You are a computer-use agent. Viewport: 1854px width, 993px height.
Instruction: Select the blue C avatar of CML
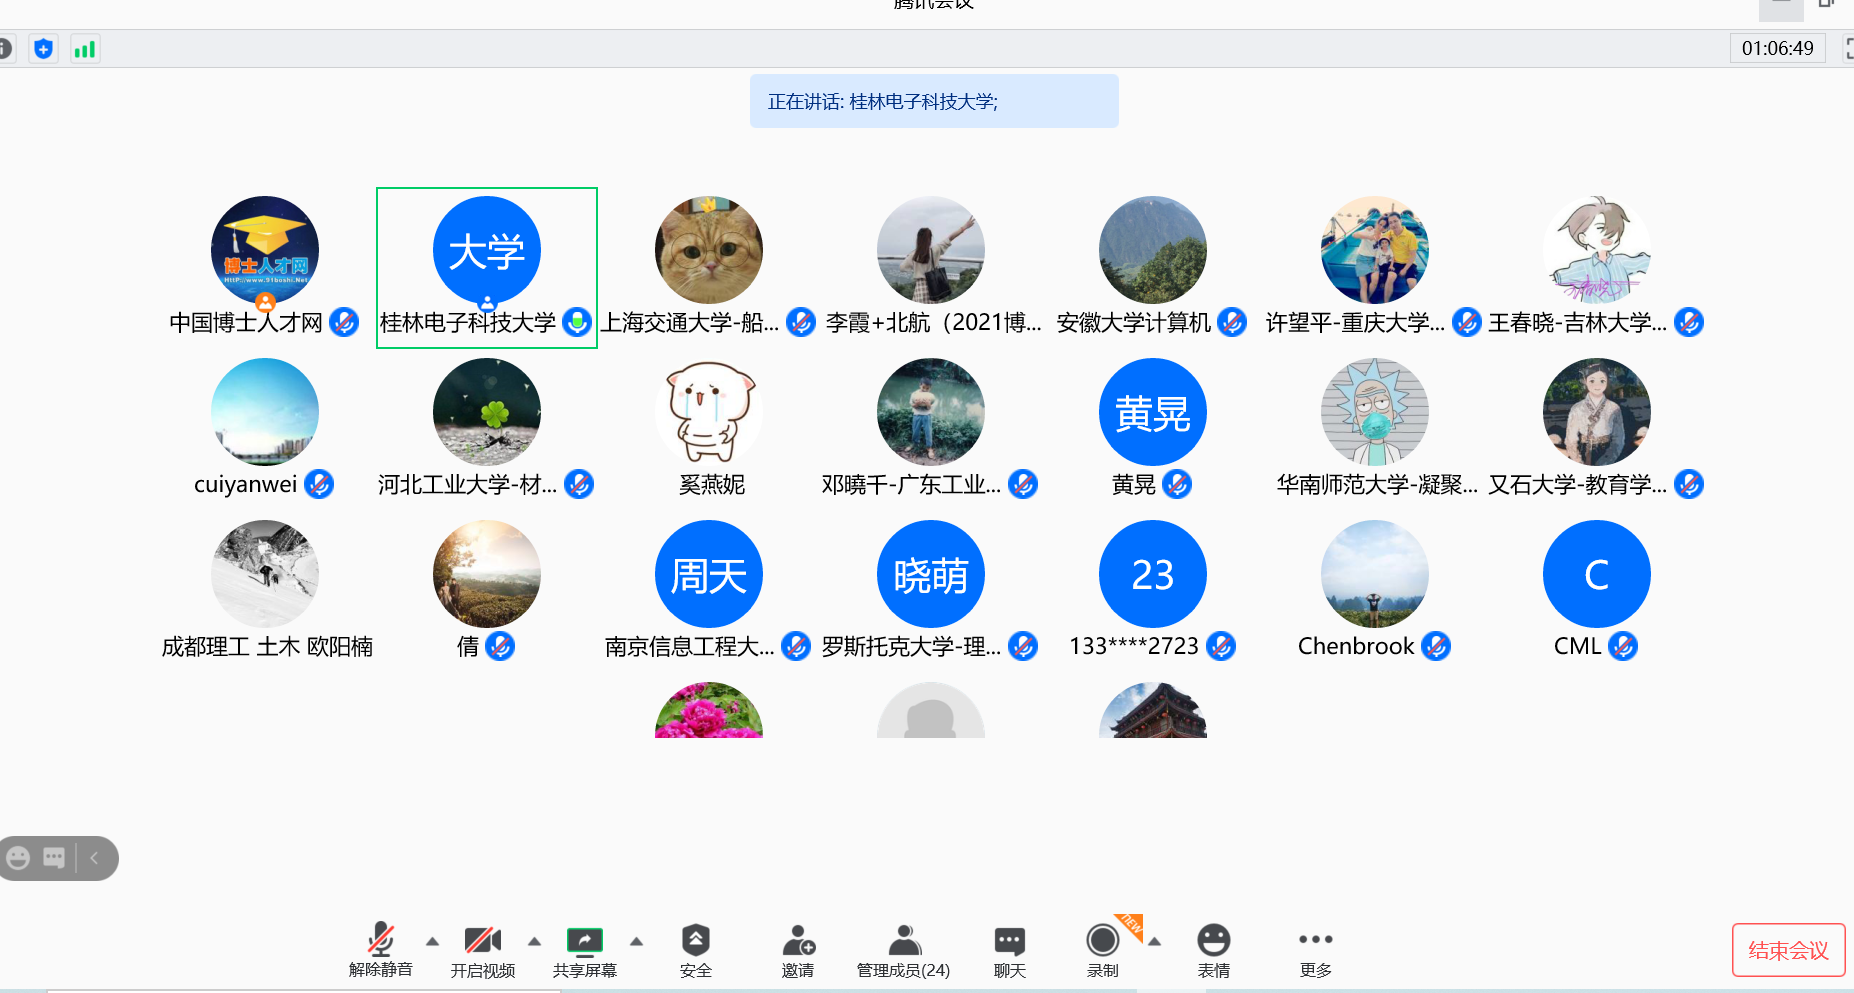[1597, 574]
